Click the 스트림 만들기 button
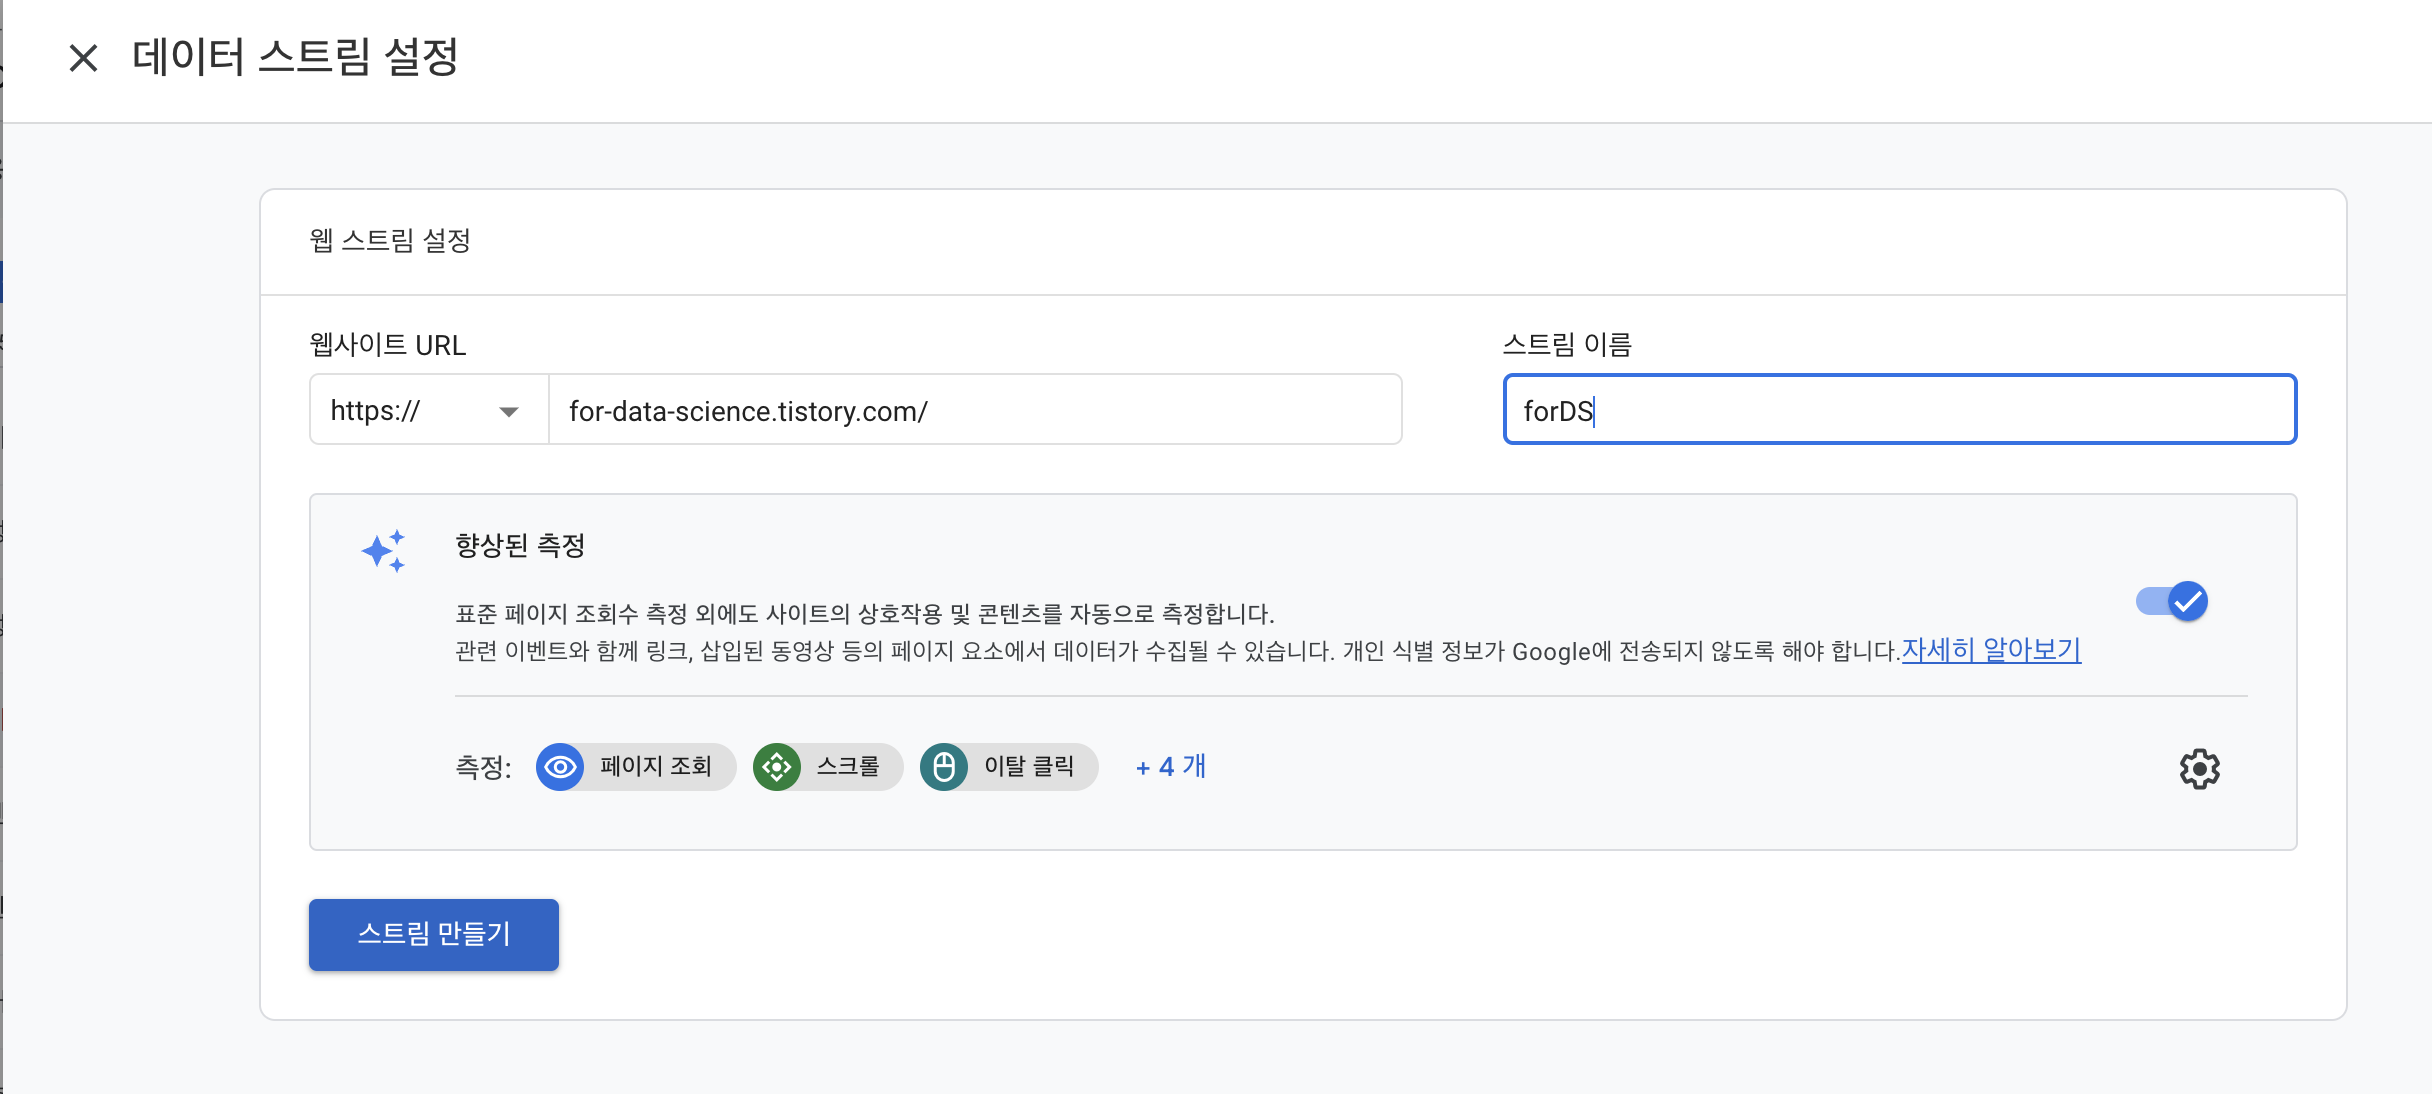Image resolution: width=2432 pixels, height=1094 pixels. (433, 934)
